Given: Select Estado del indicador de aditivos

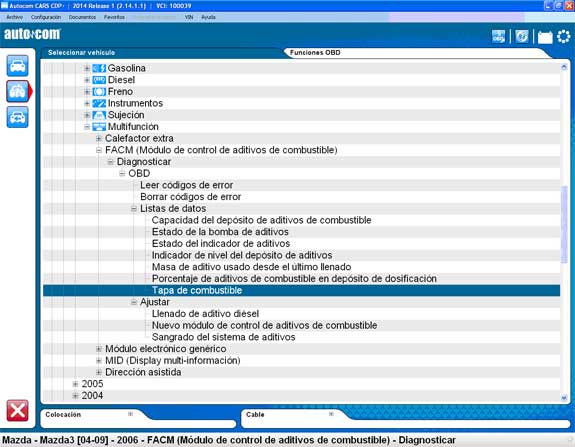Looking at the screenshot, I should [x=221, y=244].
